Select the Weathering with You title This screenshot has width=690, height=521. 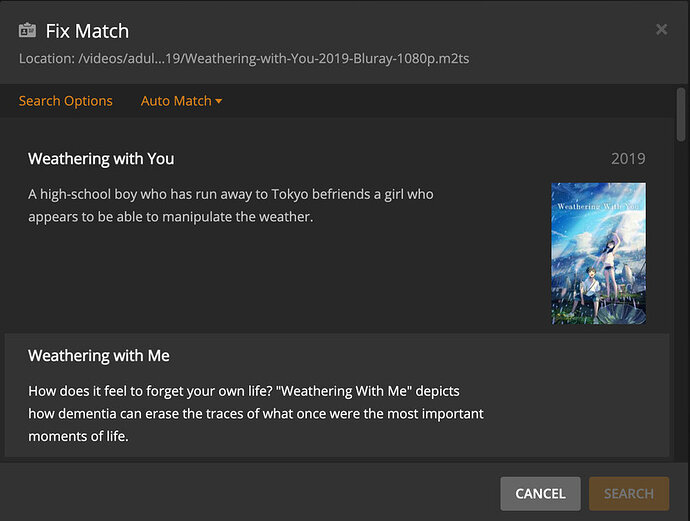(x=101, y=159)
